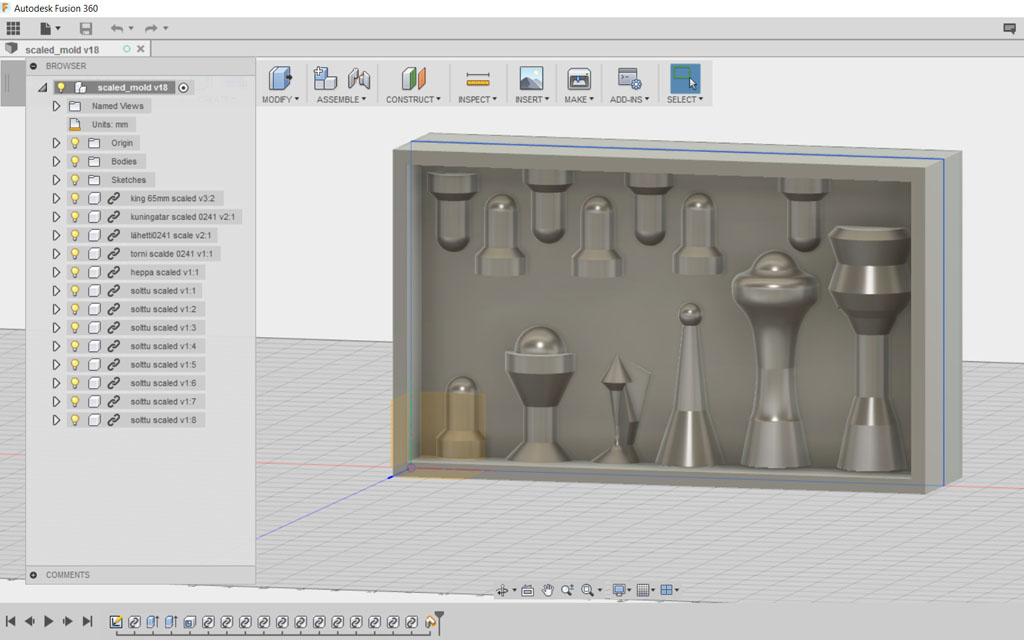
Task: Open the CONSTRUCT menu
Action: (413, 100)
